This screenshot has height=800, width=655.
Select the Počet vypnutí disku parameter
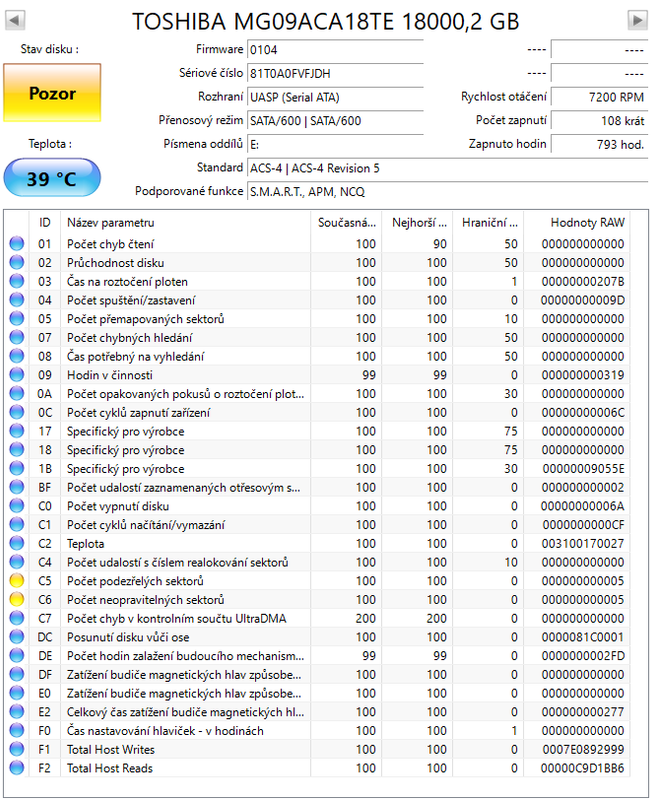118,506
